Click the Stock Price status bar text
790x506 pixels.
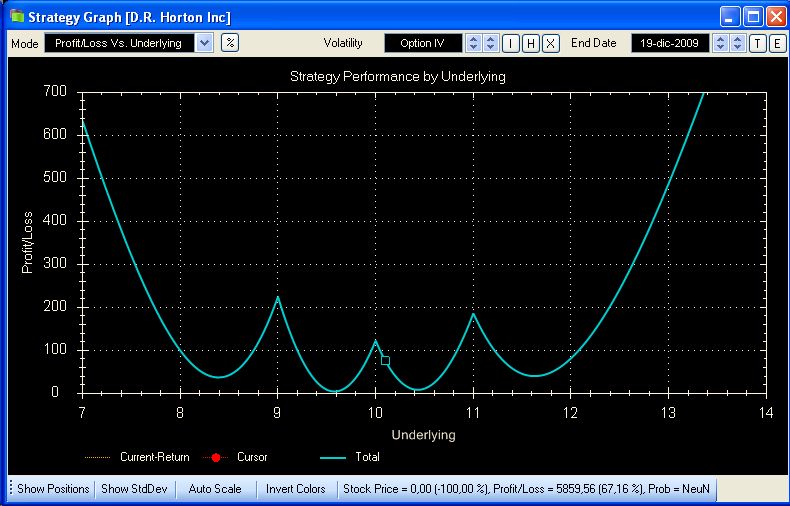526,488
